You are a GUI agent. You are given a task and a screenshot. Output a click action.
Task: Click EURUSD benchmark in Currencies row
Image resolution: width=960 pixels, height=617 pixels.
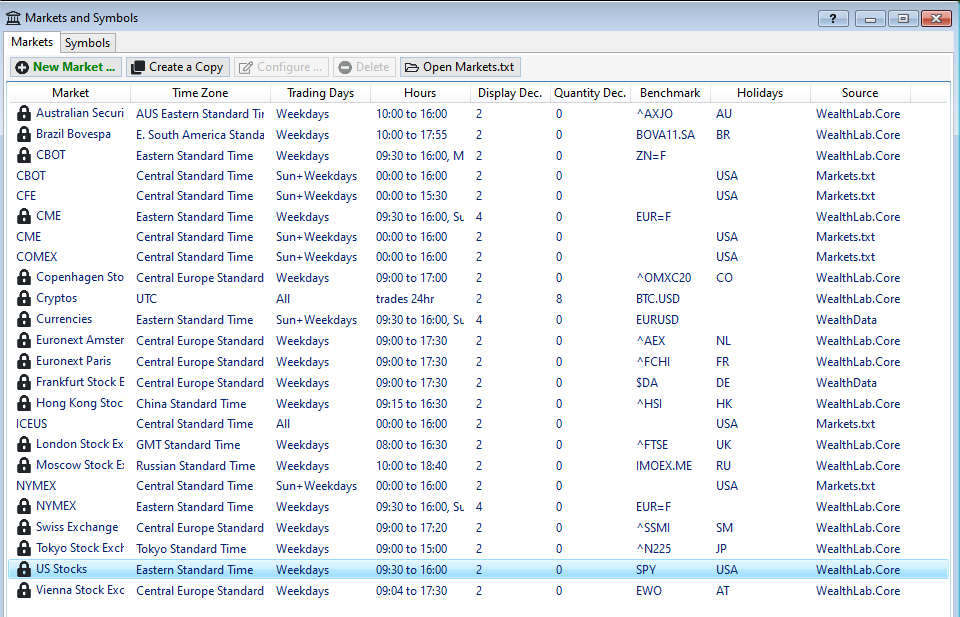click(x=657, y=320)
